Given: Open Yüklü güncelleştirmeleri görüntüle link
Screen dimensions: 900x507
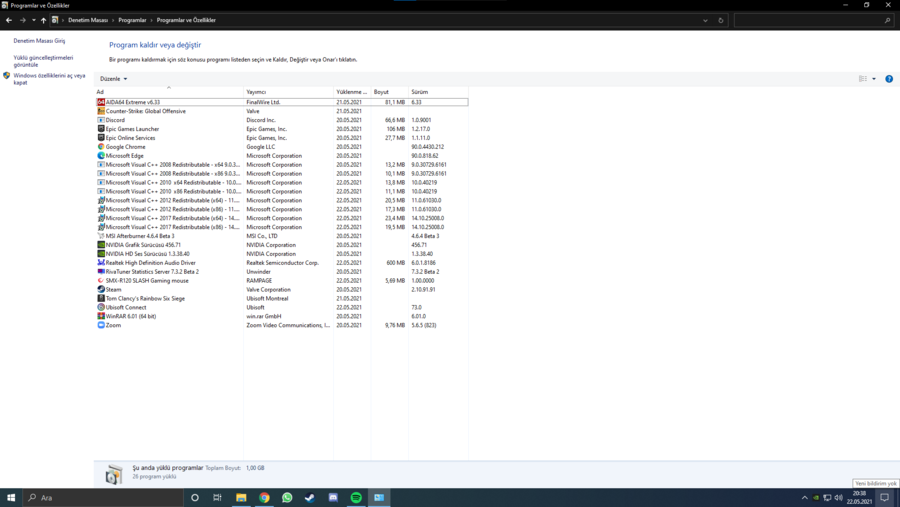Looking at the screenshot, I should click(x=43, y=61).
